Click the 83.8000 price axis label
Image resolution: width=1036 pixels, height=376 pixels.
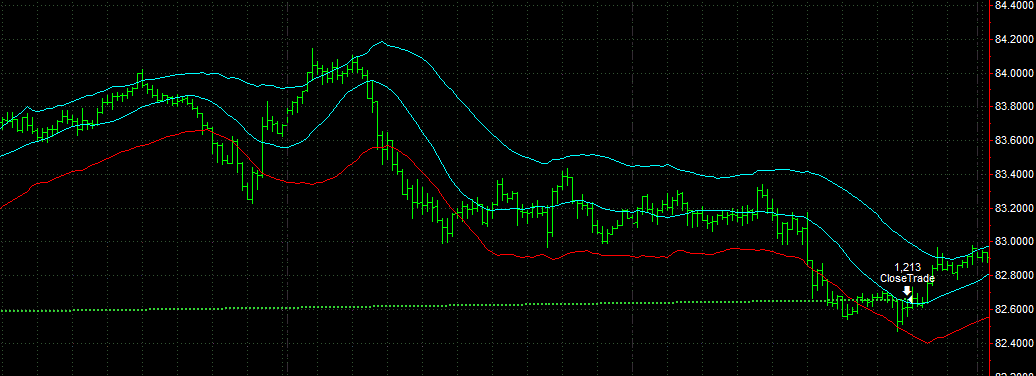1014,106
